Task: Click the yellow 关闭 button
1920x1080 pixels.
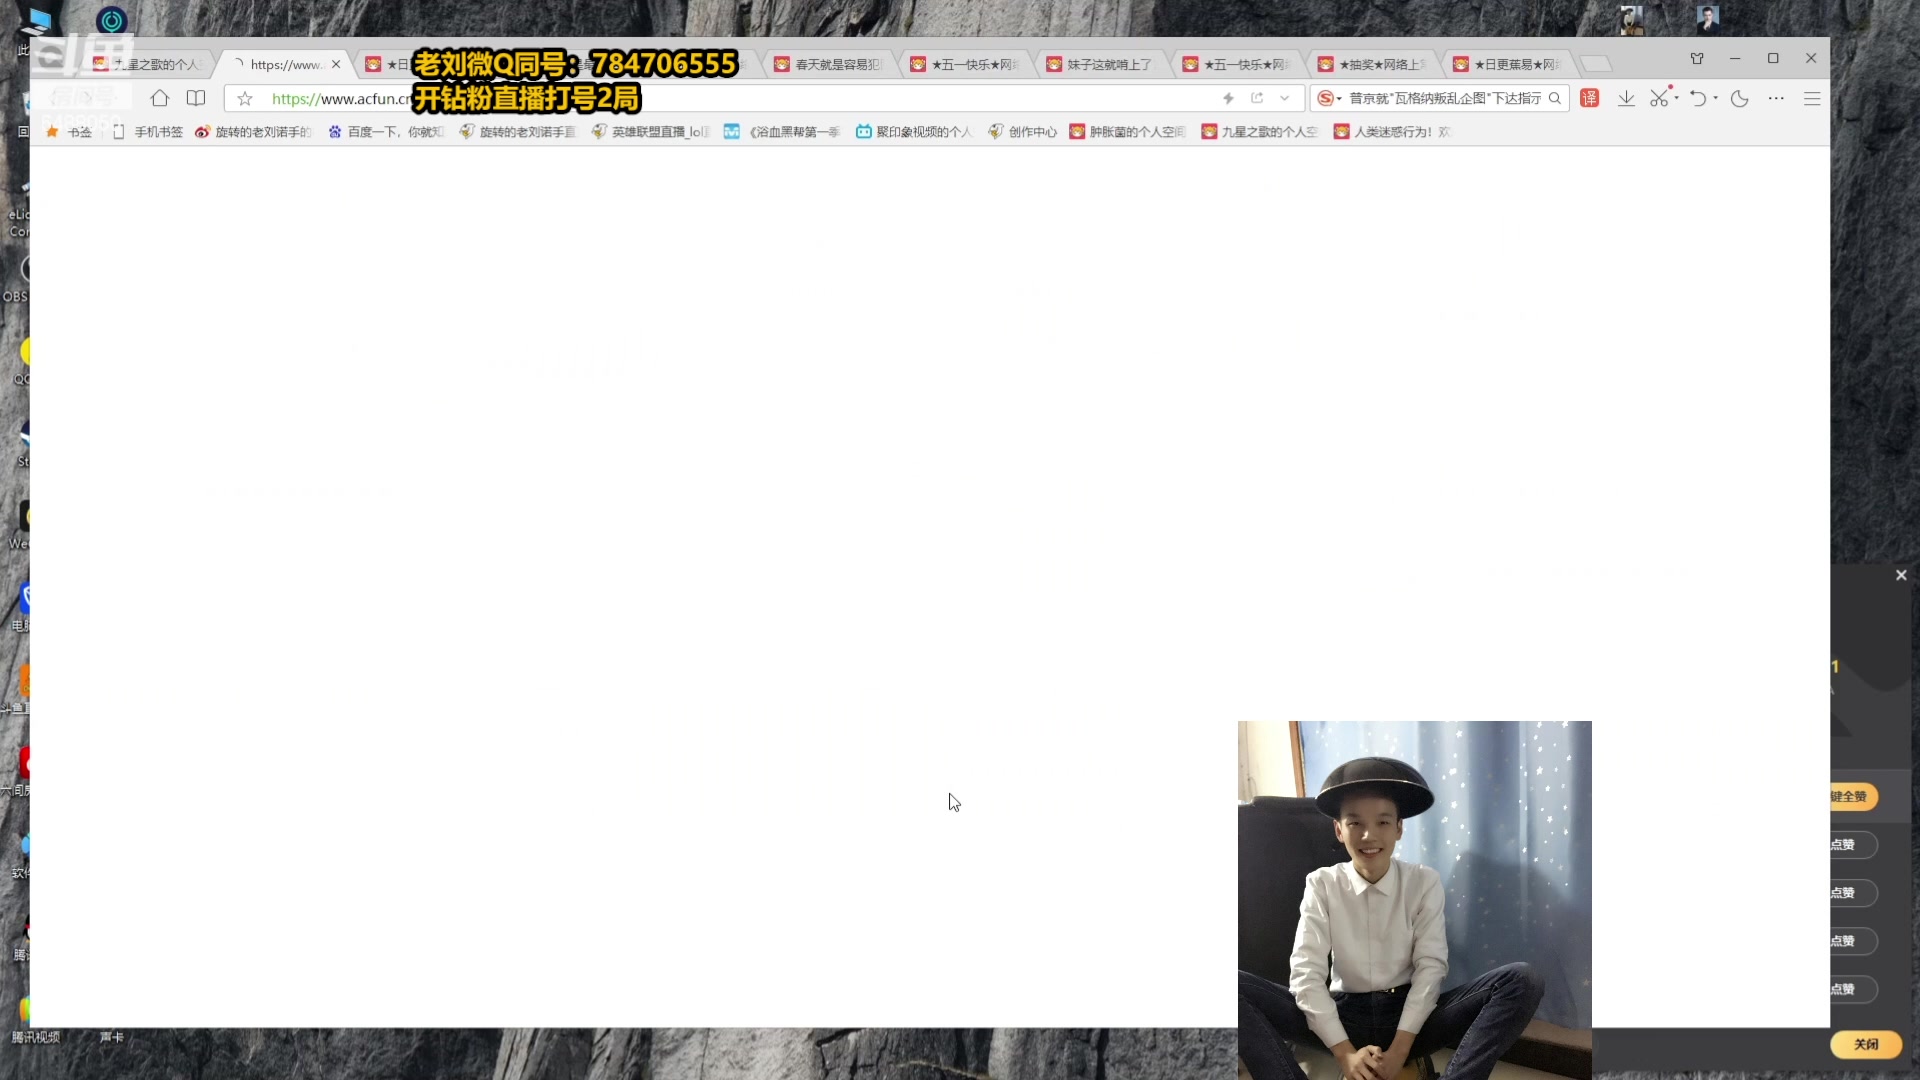Action: pos(1865,1044)
